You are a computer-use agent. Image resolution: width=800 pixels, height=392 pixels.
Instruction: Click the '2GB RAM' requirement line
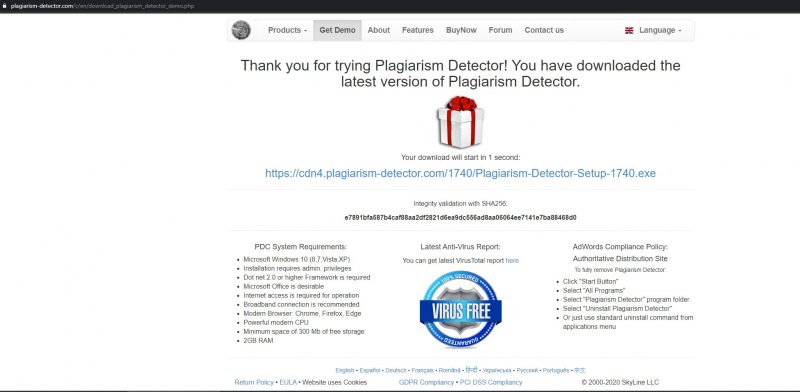pos(258,340)
